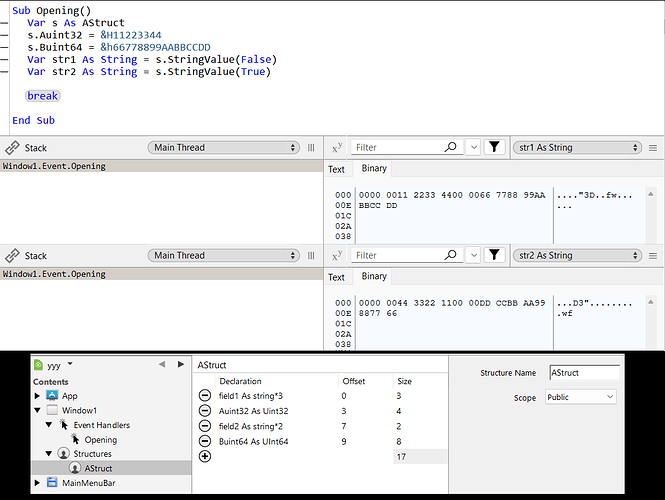Image resolution: width=665 pixels, height=500 pixels.
Task: Click the Filter field in the str2 viewer
Action: [397, 255]
